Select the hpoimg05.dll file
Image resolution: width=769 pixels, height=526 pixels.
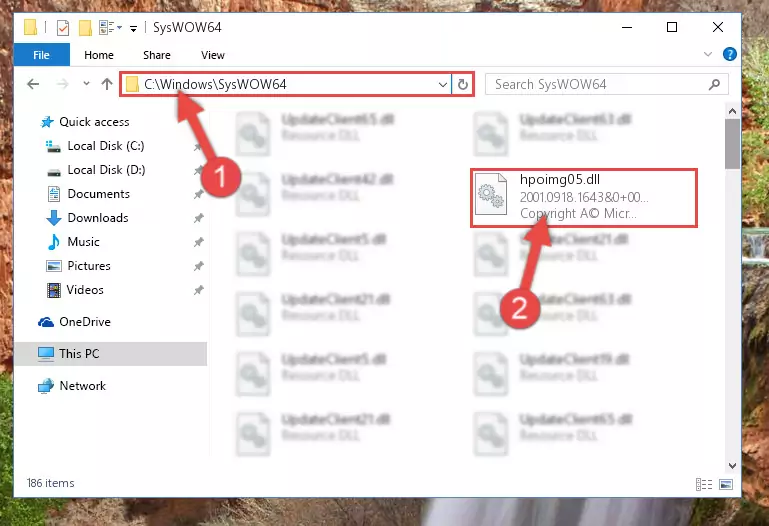click(x=584, y=198)
